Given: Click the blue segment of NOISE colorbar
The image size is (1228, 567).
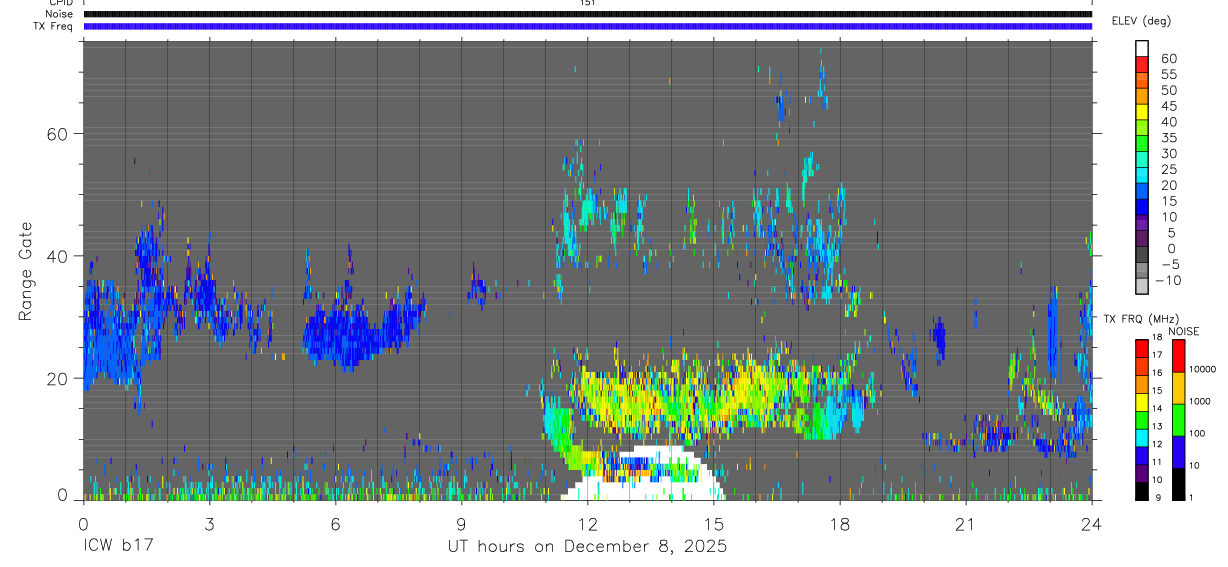Looking at the screenshot, I should pyautogui.click(x=1178, y=452).
